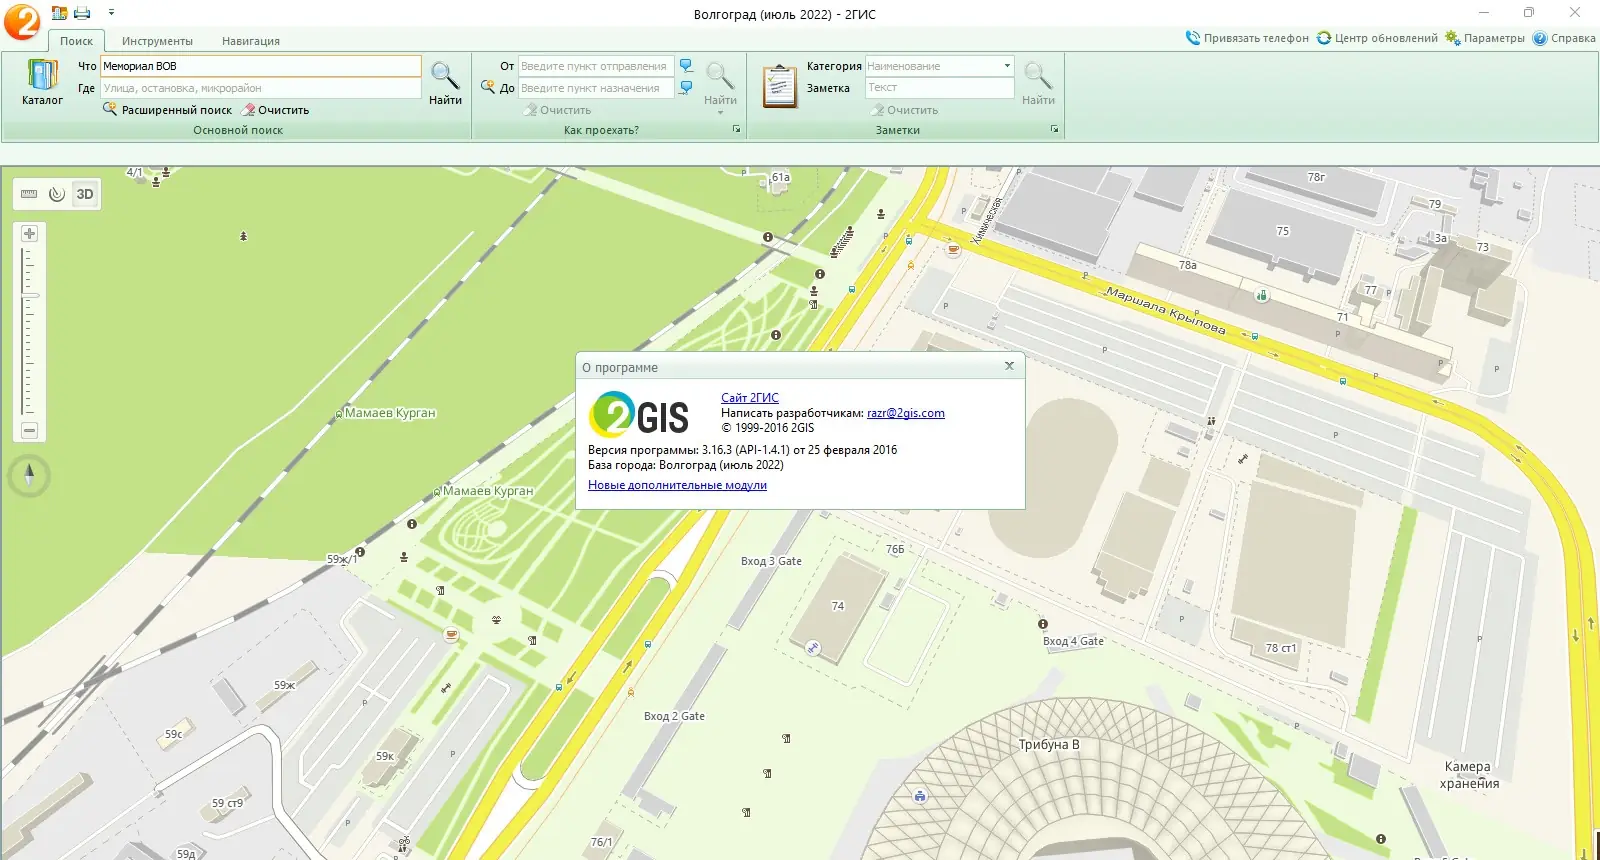Clear the main search with Очистить
The height and width of the screenshot is (860, 1600).
(276, 110)
